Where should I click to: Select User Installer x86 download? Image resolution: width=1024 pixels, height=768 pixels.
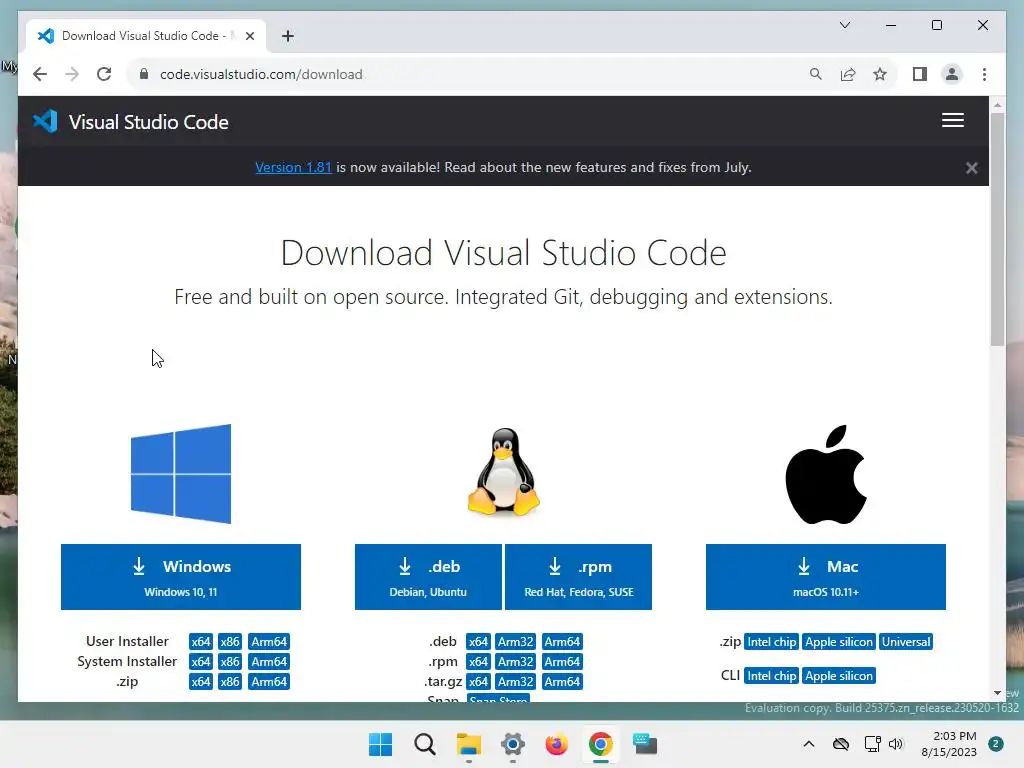[230, 641]
